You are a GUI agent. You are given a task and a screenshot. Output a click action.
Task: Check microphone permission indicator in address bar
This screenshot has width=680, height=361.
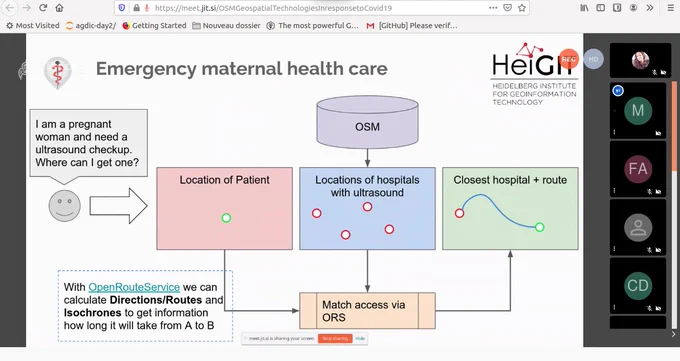147,8
